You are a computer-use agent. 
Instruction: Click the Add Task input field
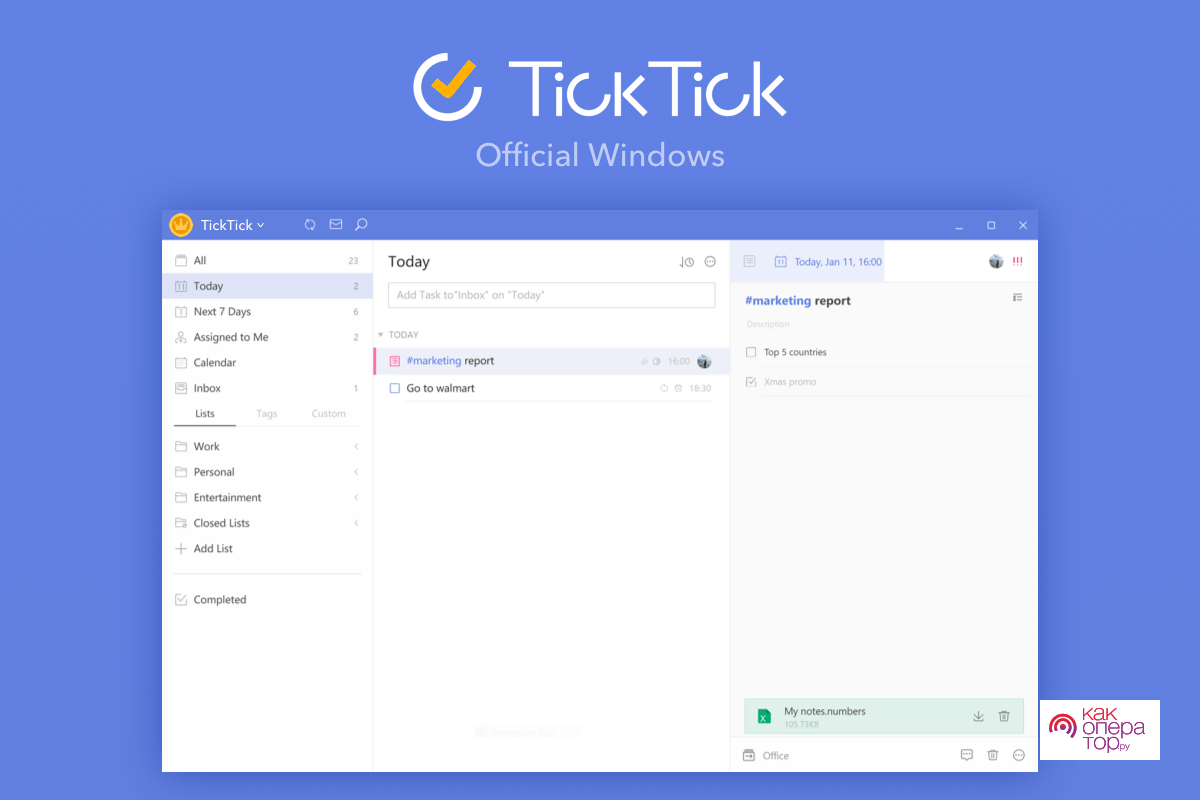551,295
